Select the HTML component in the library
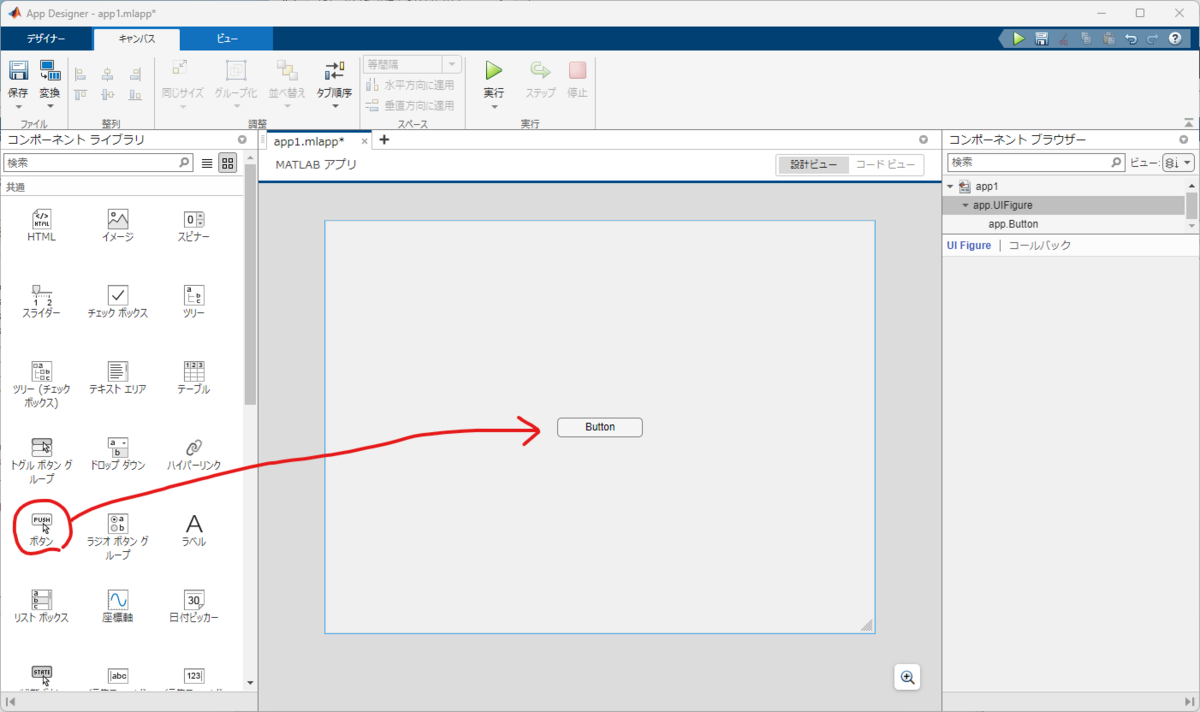This screenshot has width=1200, height=712. [x=42, y=226]
